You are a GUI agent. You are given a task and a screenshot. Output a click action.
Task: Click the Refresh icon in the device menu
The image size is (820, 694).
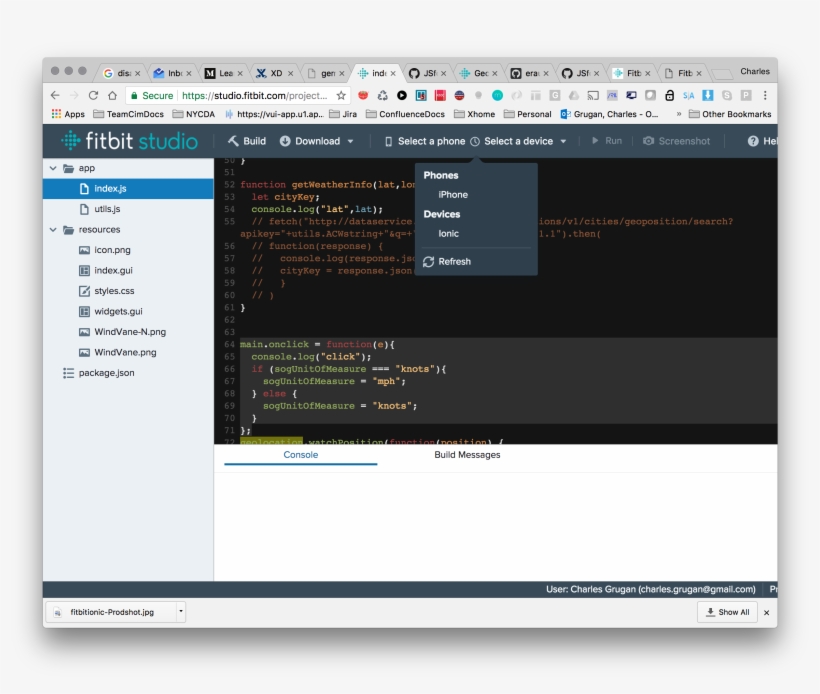pyautogui.click(x=429, y=261)
